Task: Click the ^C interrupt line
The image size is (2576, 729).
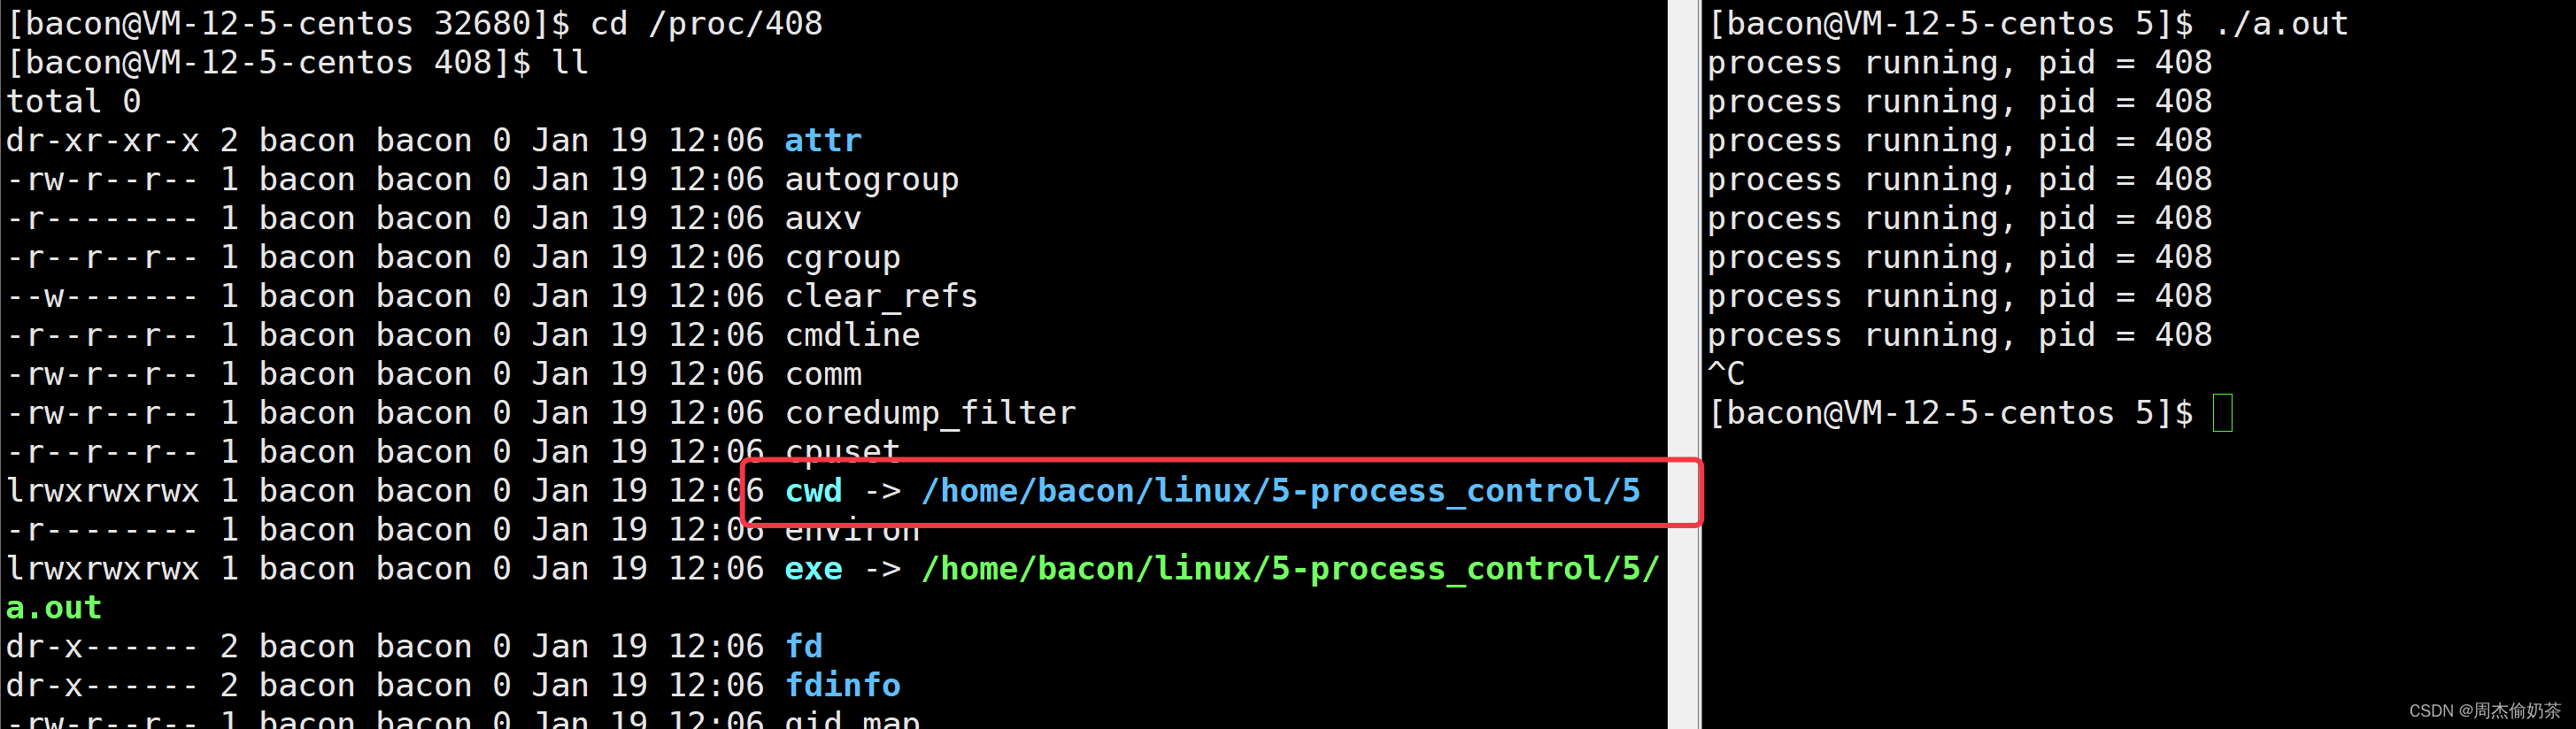Action: (x=1726, y=374)
